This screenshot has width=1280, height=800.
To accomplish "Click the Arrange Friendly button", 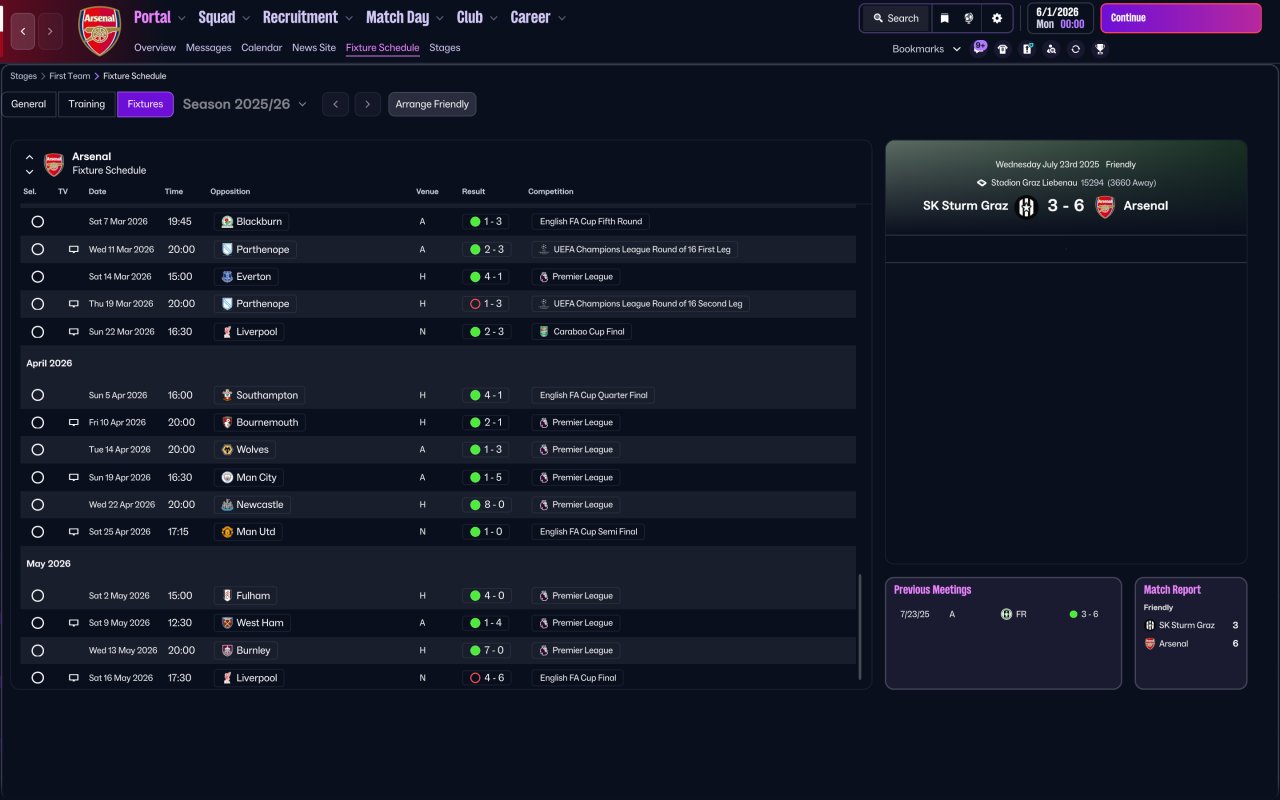I will (432, 104).
